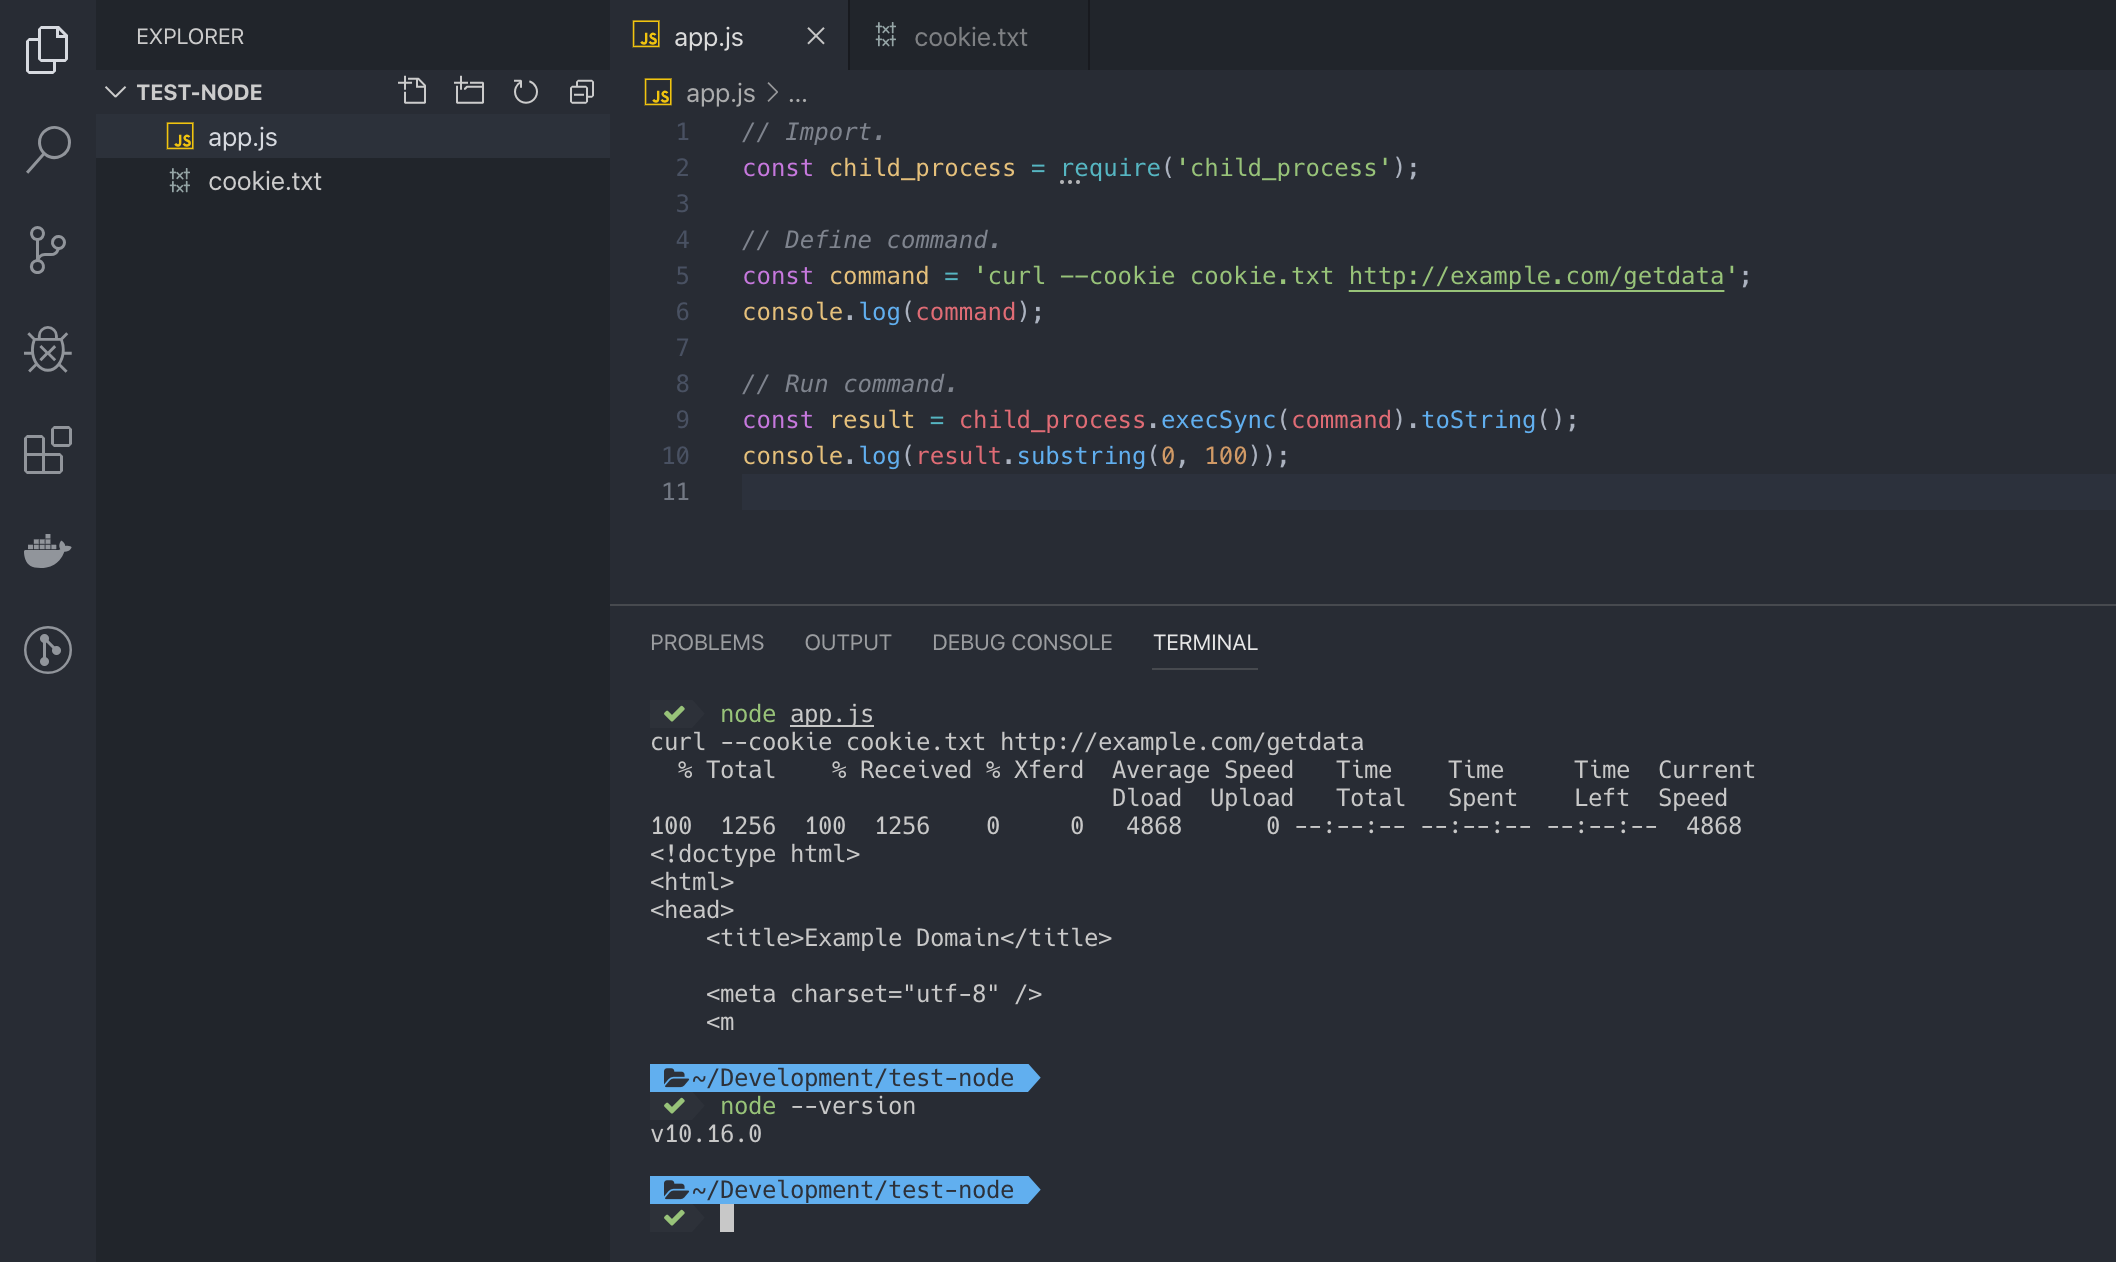The width and height of the screenshot is (2116, 1262).
Task: Switch to the PROBLEMS panel tab
Action: pos(706,643)
